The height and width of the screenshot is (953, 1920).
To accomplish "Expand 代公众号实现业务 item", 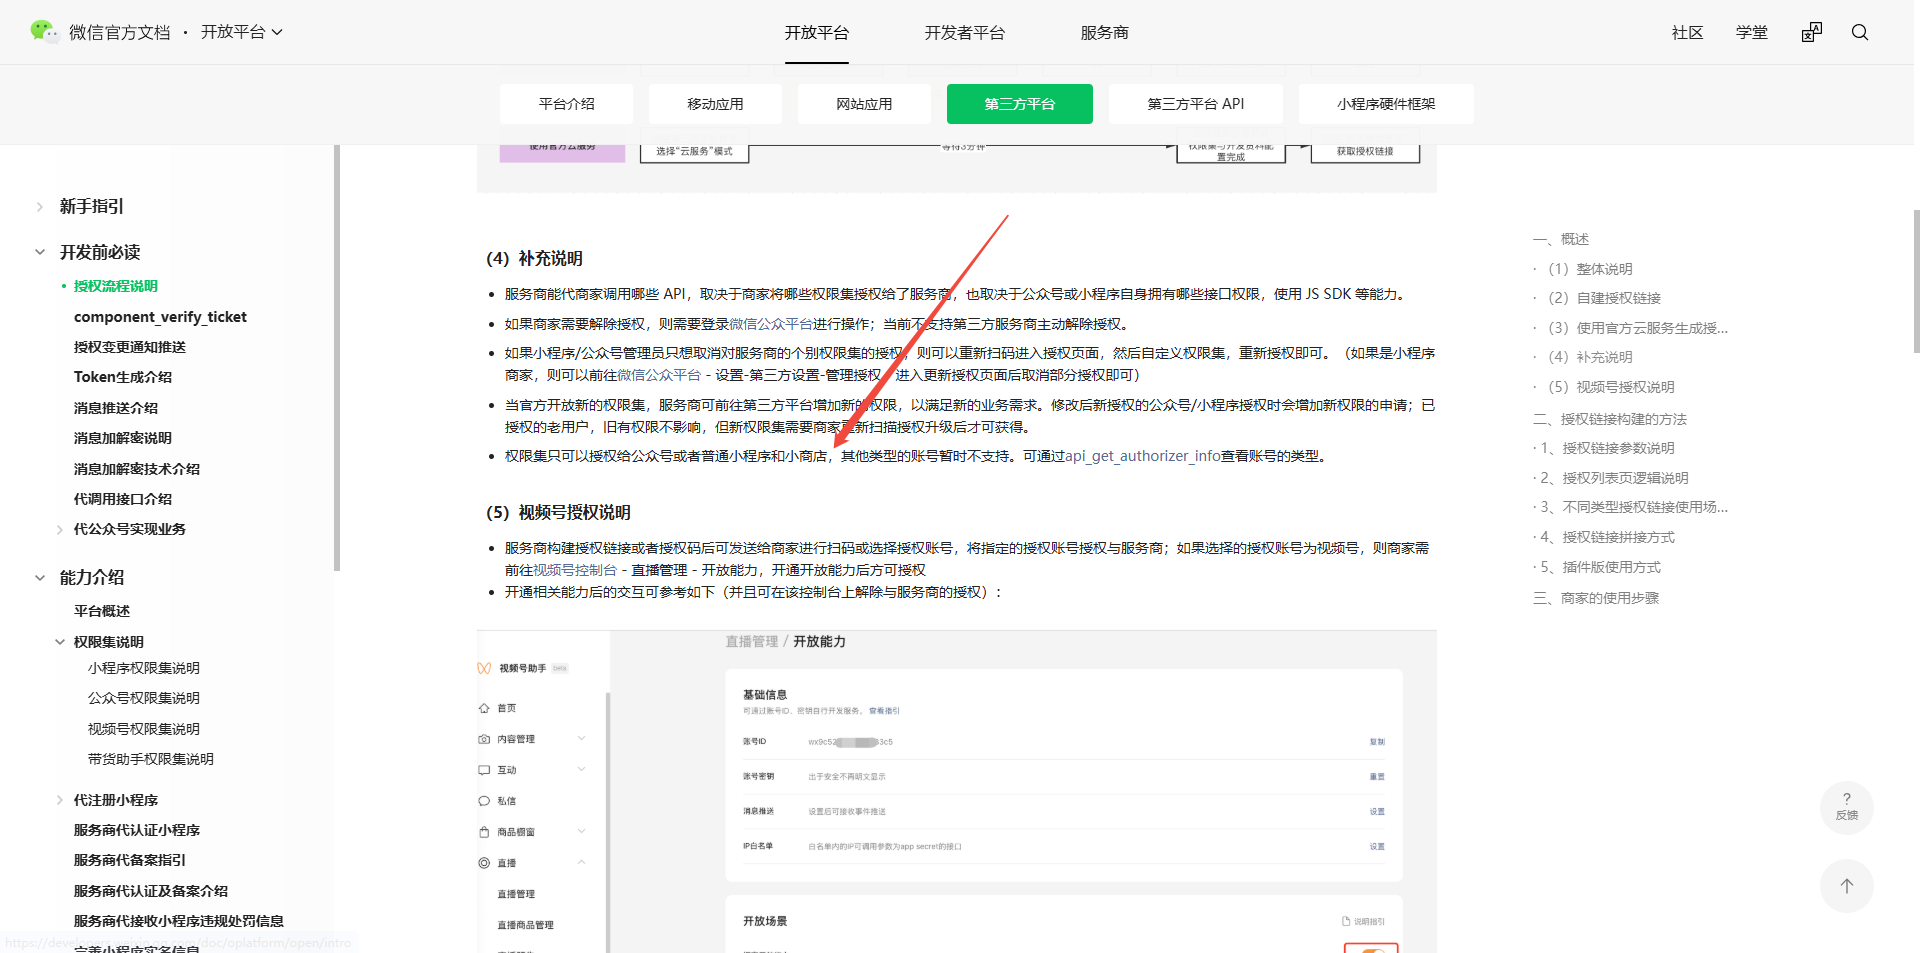I will [60, 529].
